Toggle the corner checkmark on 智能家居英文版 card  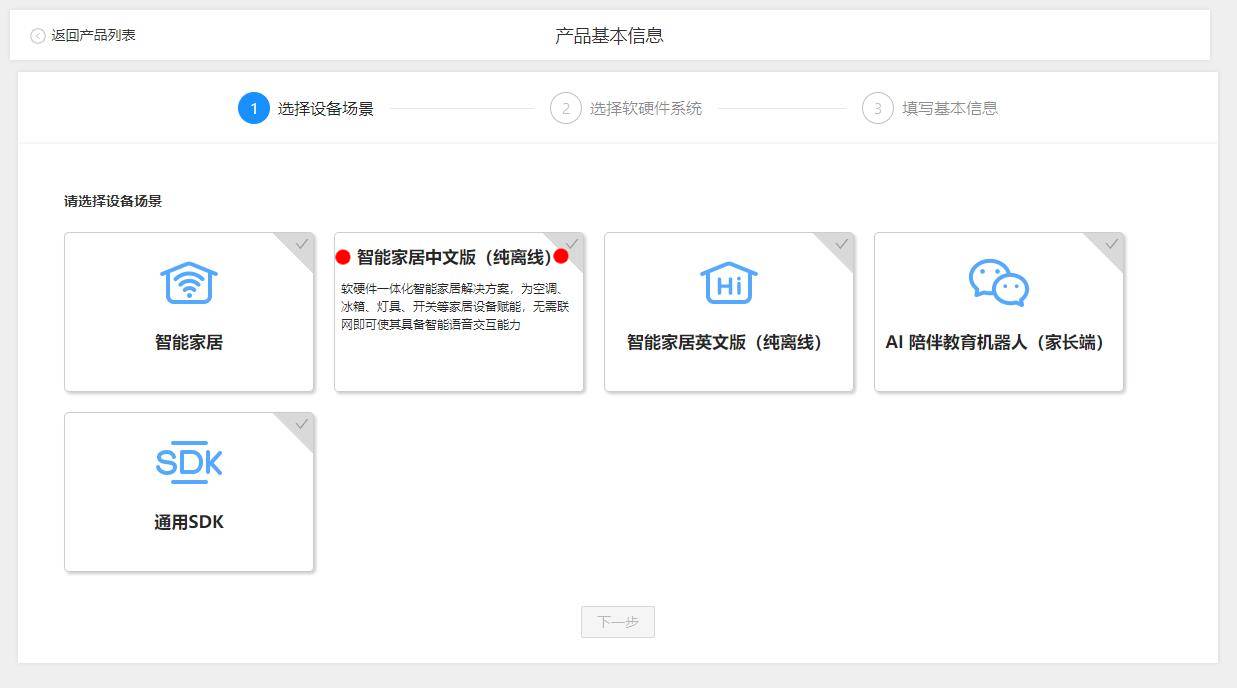point(841,244)
